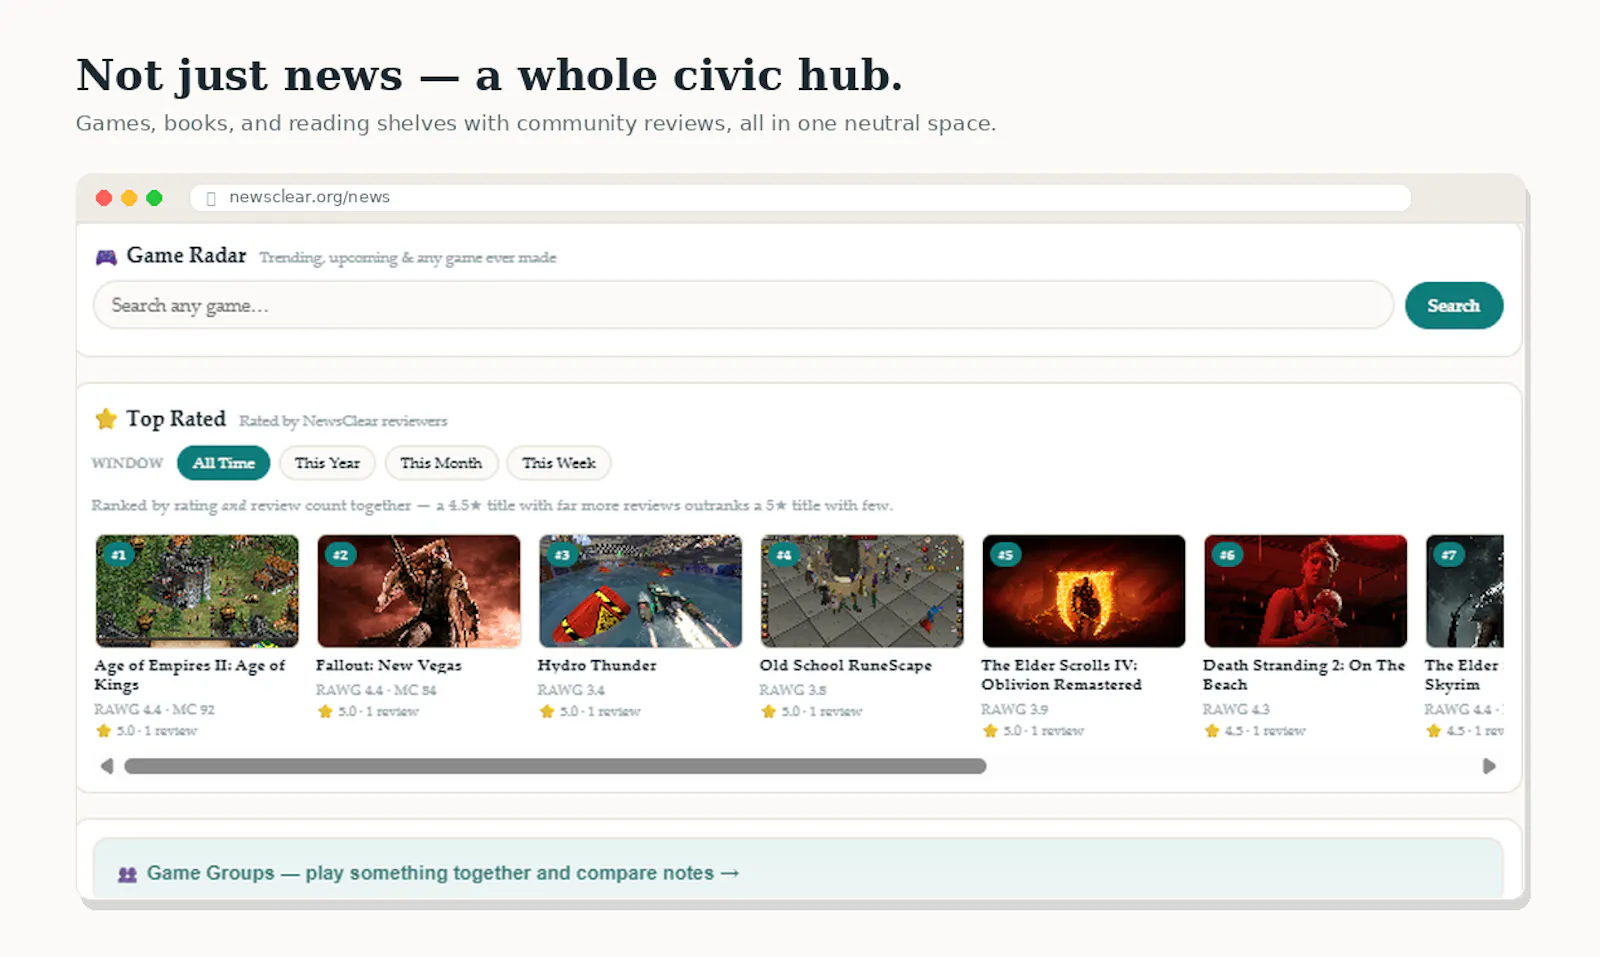Image resolution: width=1600 pixels, height=957 pixels.
Task: Click the 'Ranked by rating and review count' note
Action: pyautogui.click(x=492, y=506)
